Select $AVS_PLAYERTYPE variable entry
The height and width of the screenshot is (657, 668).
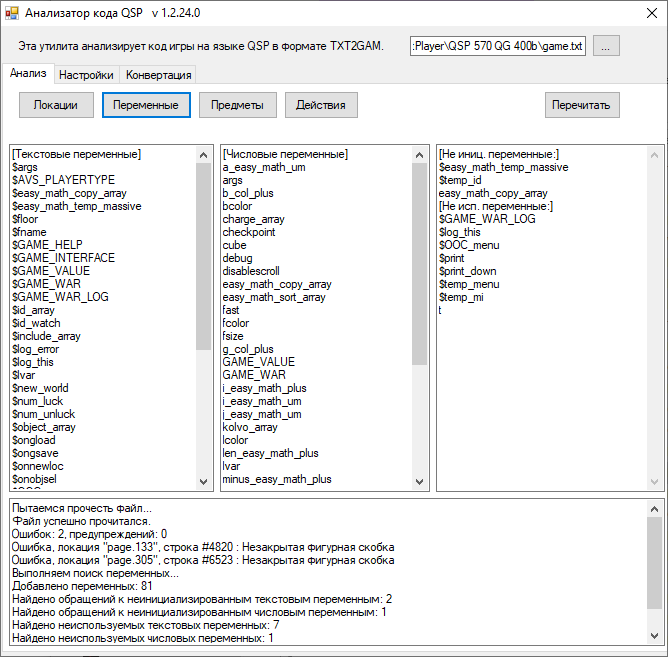pos(63,180)
